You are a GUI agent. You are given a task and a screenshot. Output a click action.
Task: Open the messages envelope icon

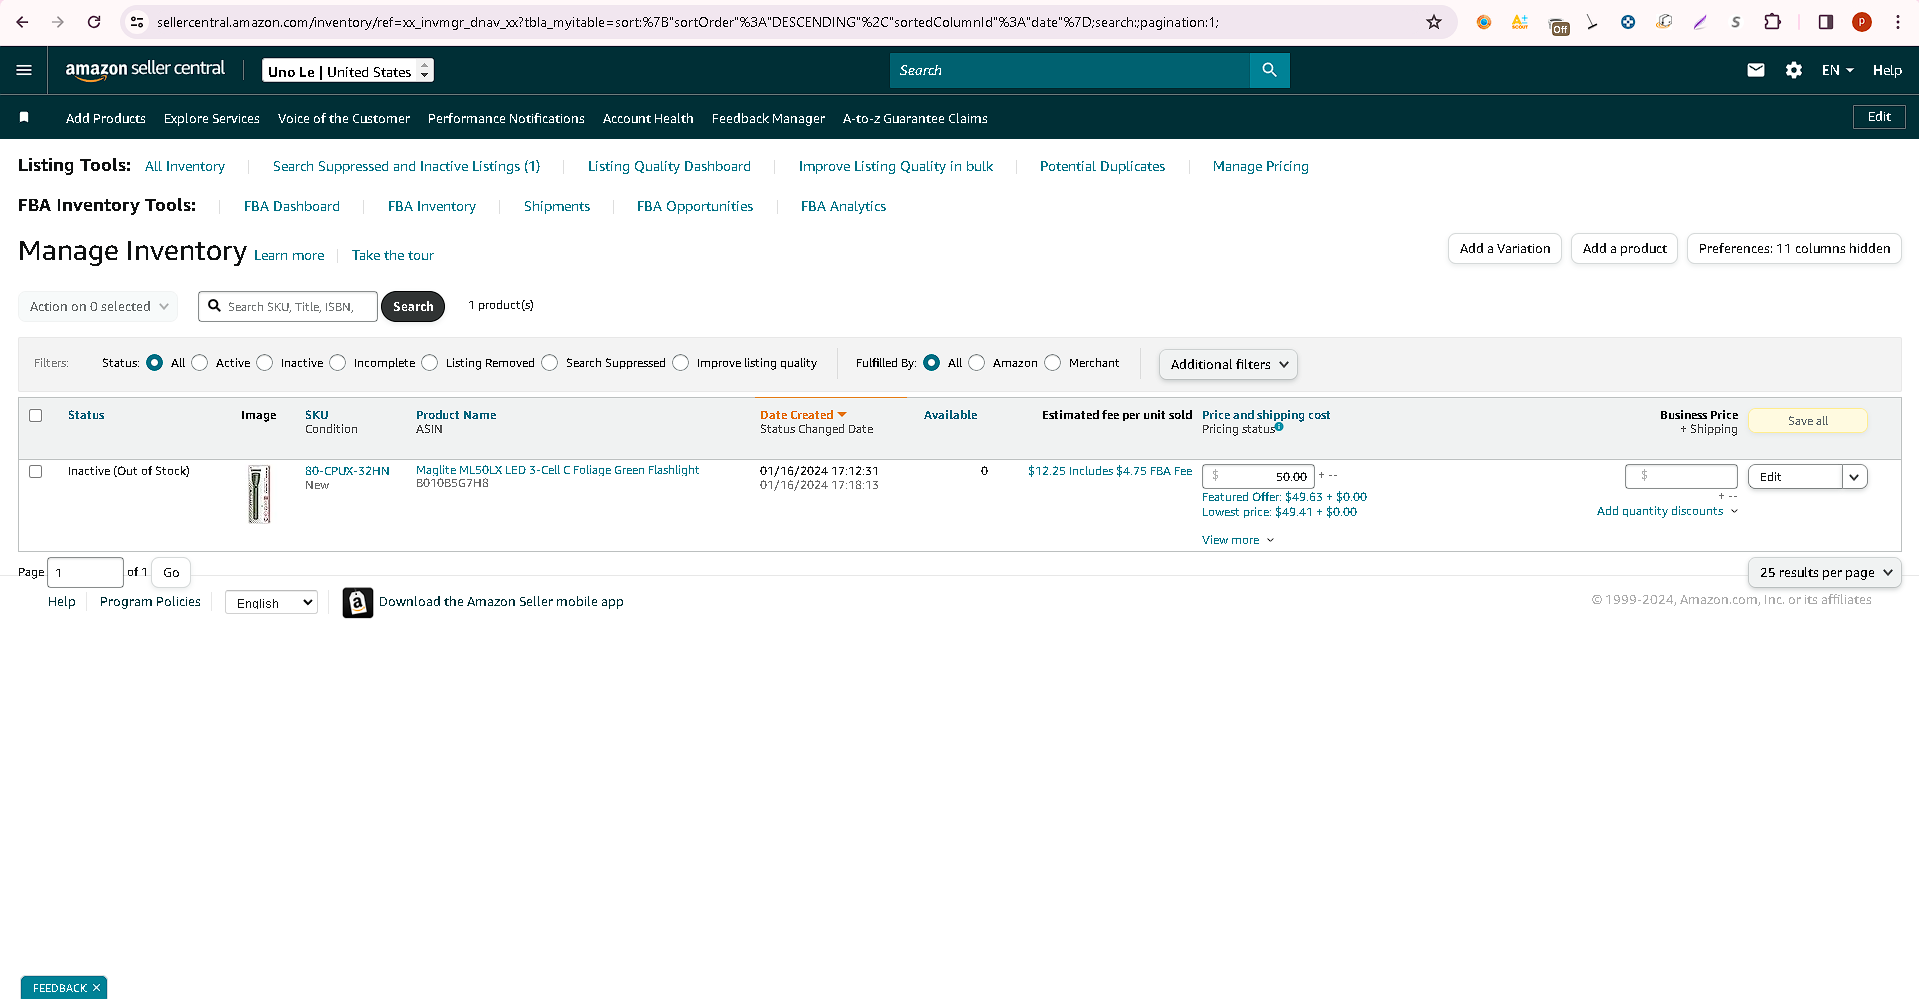pyautogui.click(x=1755, y=70)
